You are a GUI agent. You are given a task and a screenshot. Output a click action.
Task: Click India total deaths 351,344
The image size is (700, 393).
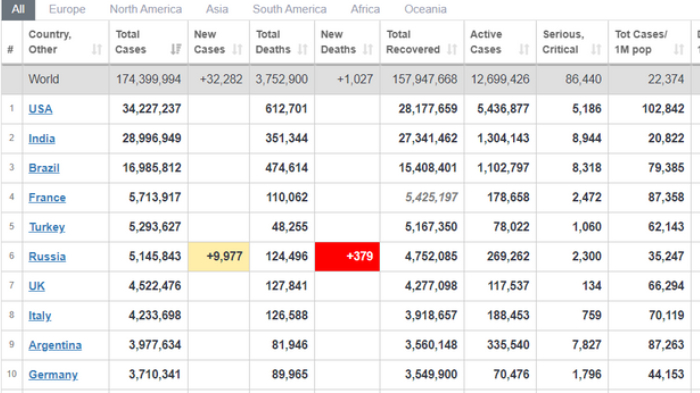point(287,138)
